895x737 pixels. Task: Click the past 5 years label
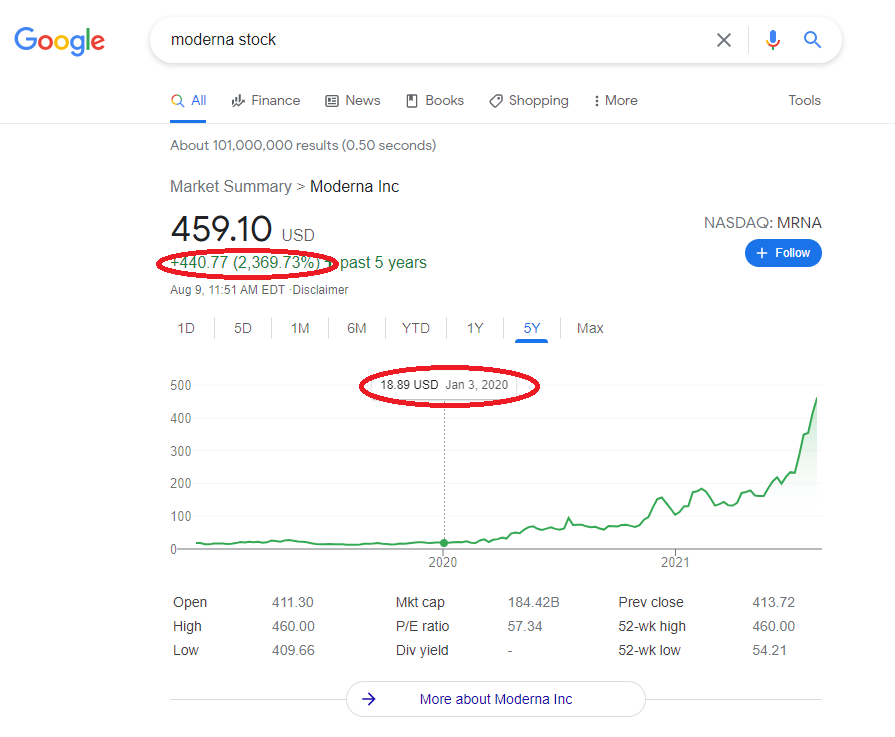point(383,263)
